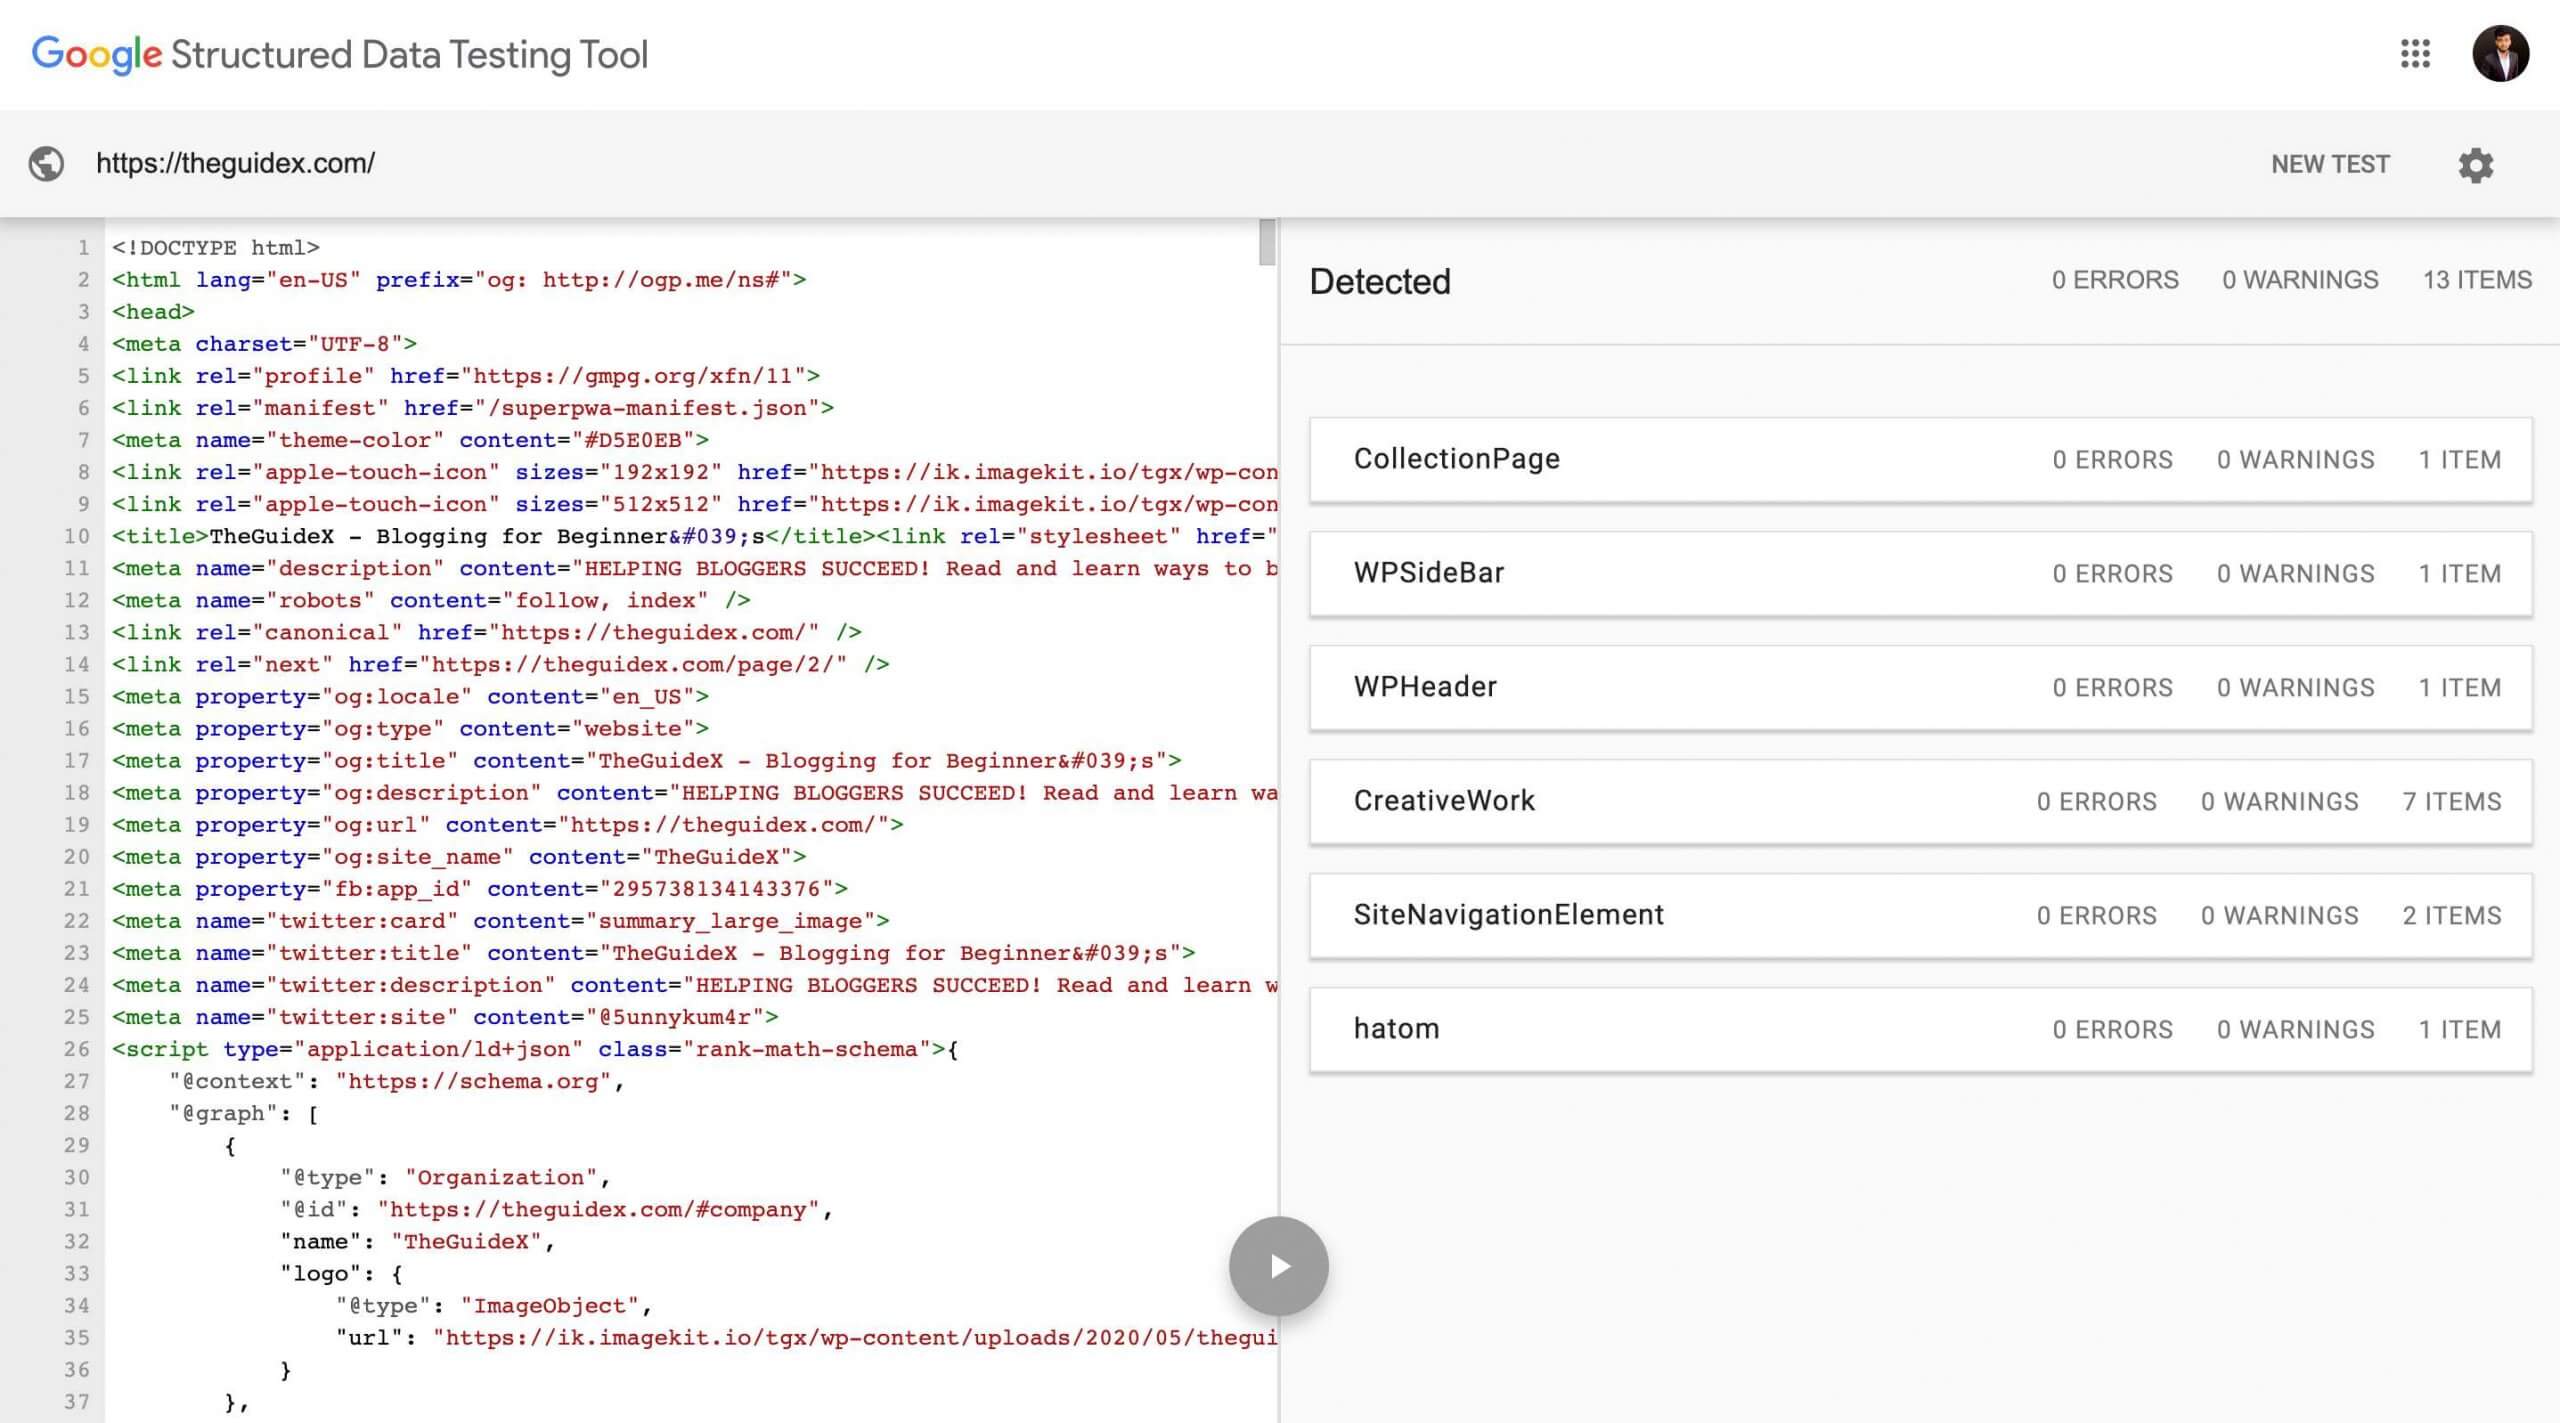The width and height of the screenshot is (2560, 1423).
Task: Click line 7 theme-color meta tag
Action: 410,439
